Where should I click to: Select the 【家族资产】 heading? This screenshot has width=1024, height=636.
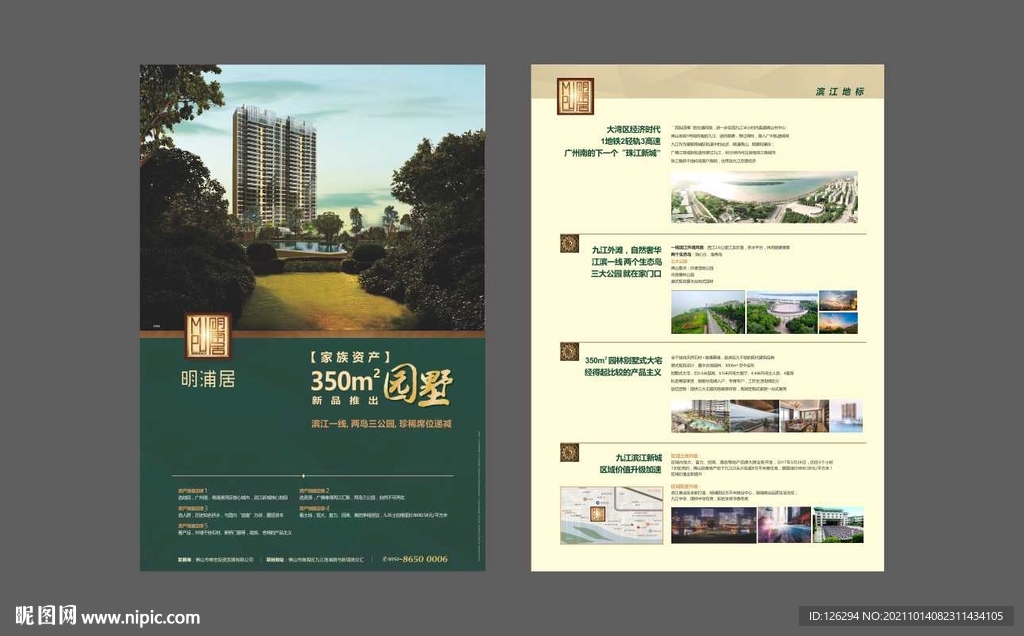349,357
